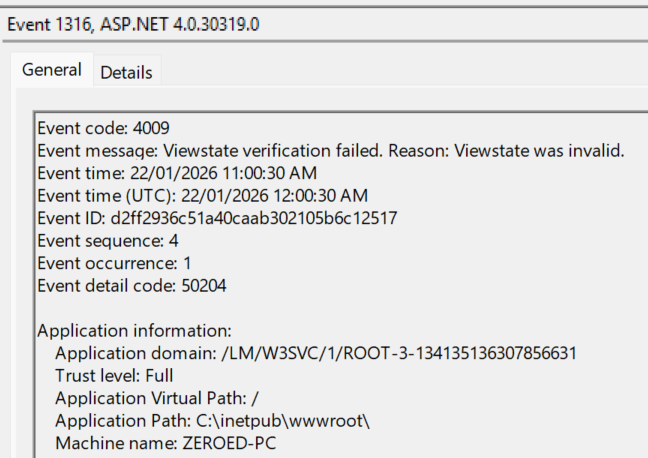Click the Application domain /LM/W3SVC value
The height and width of the screenshot is (458, 648).
pyautogui.click(x=383, y=353)
